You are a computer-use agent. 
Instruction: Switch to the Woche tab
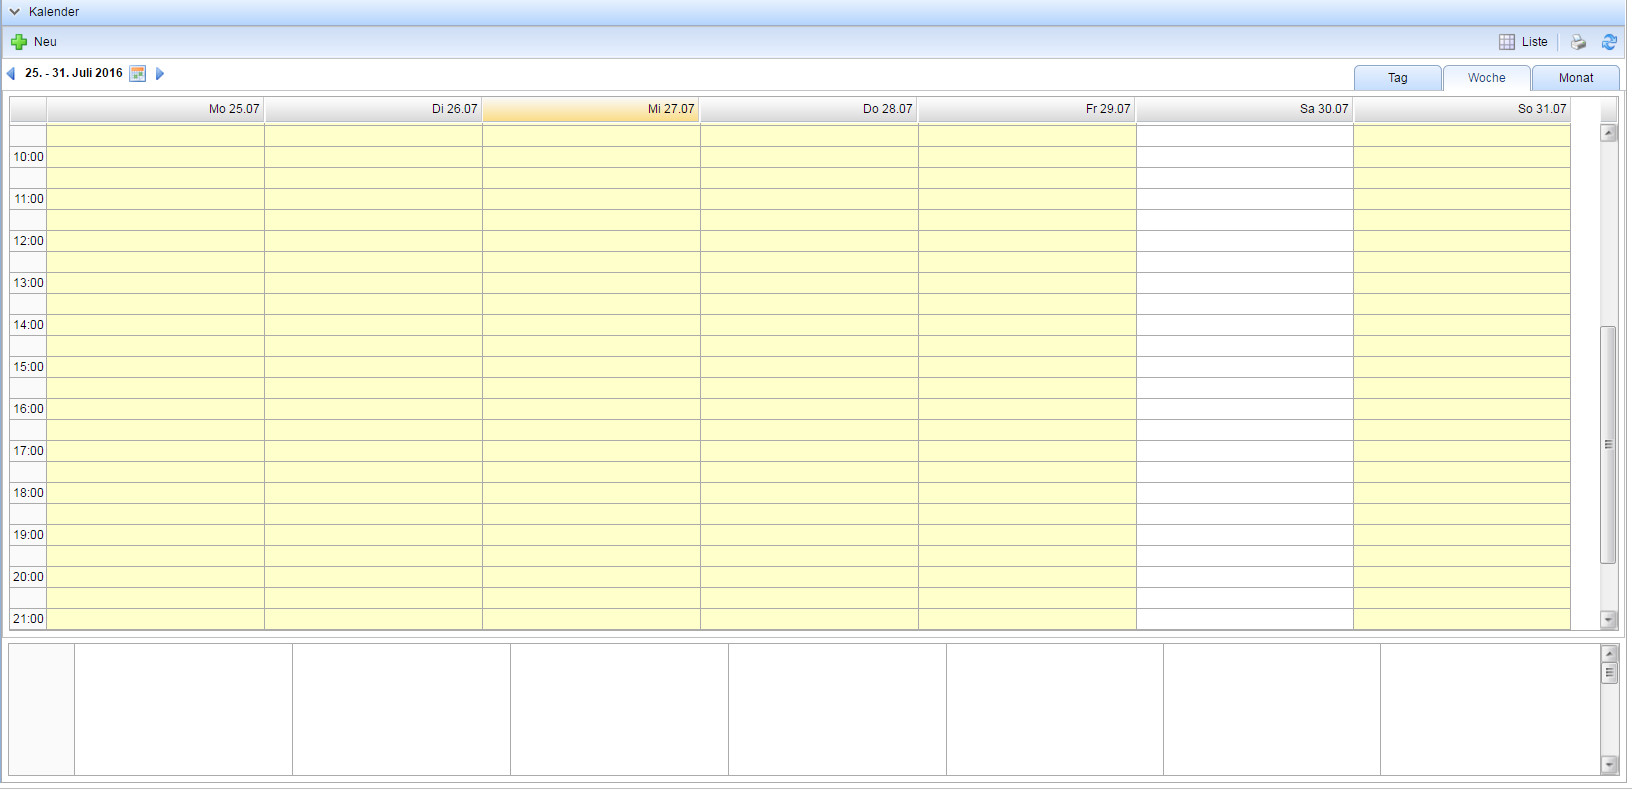point(1487,78)
